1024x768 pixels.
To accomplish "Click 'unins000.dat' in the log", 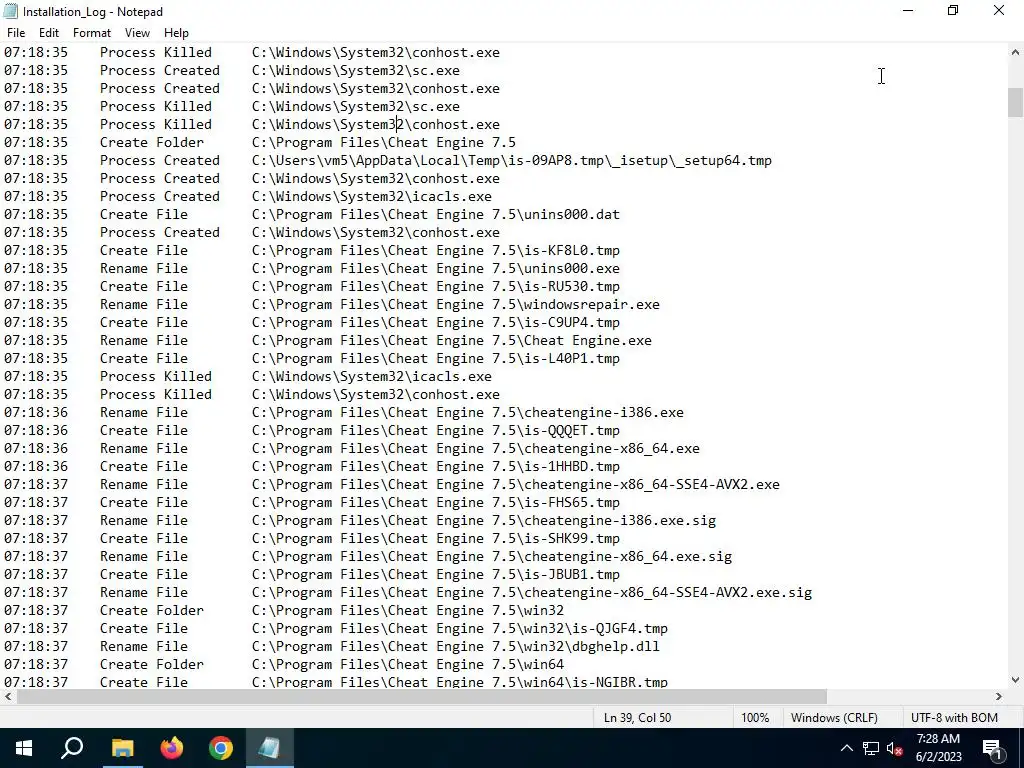I will point(572,215).
